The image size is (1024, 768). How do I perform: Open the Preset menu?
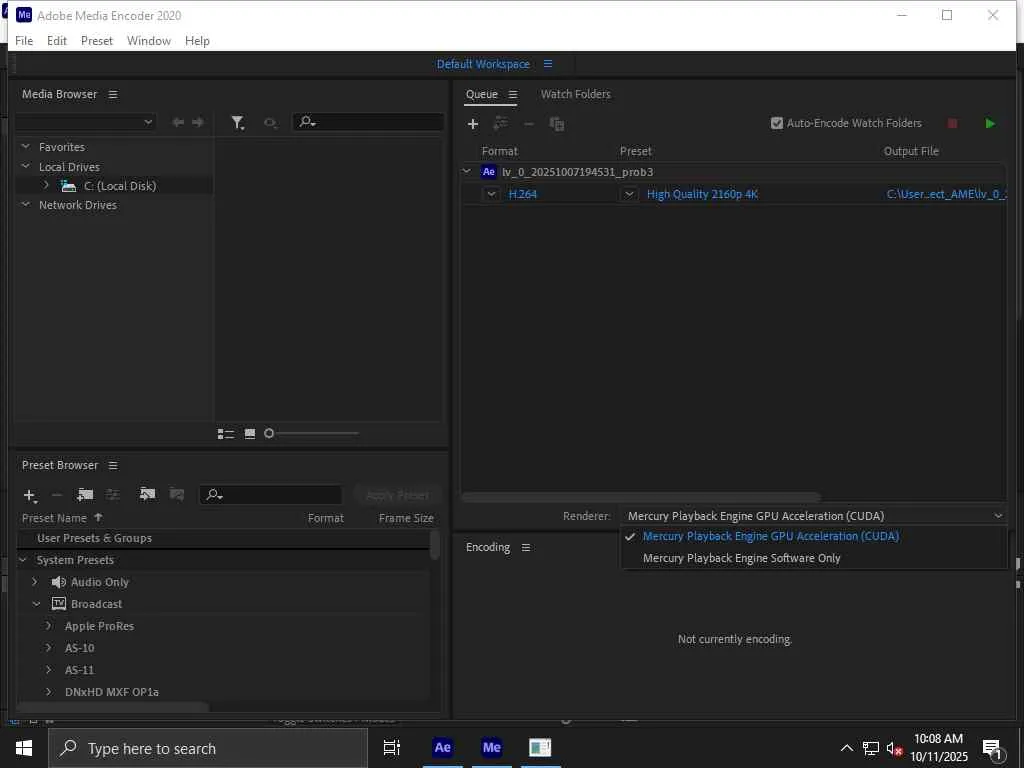tap(97, 40)
